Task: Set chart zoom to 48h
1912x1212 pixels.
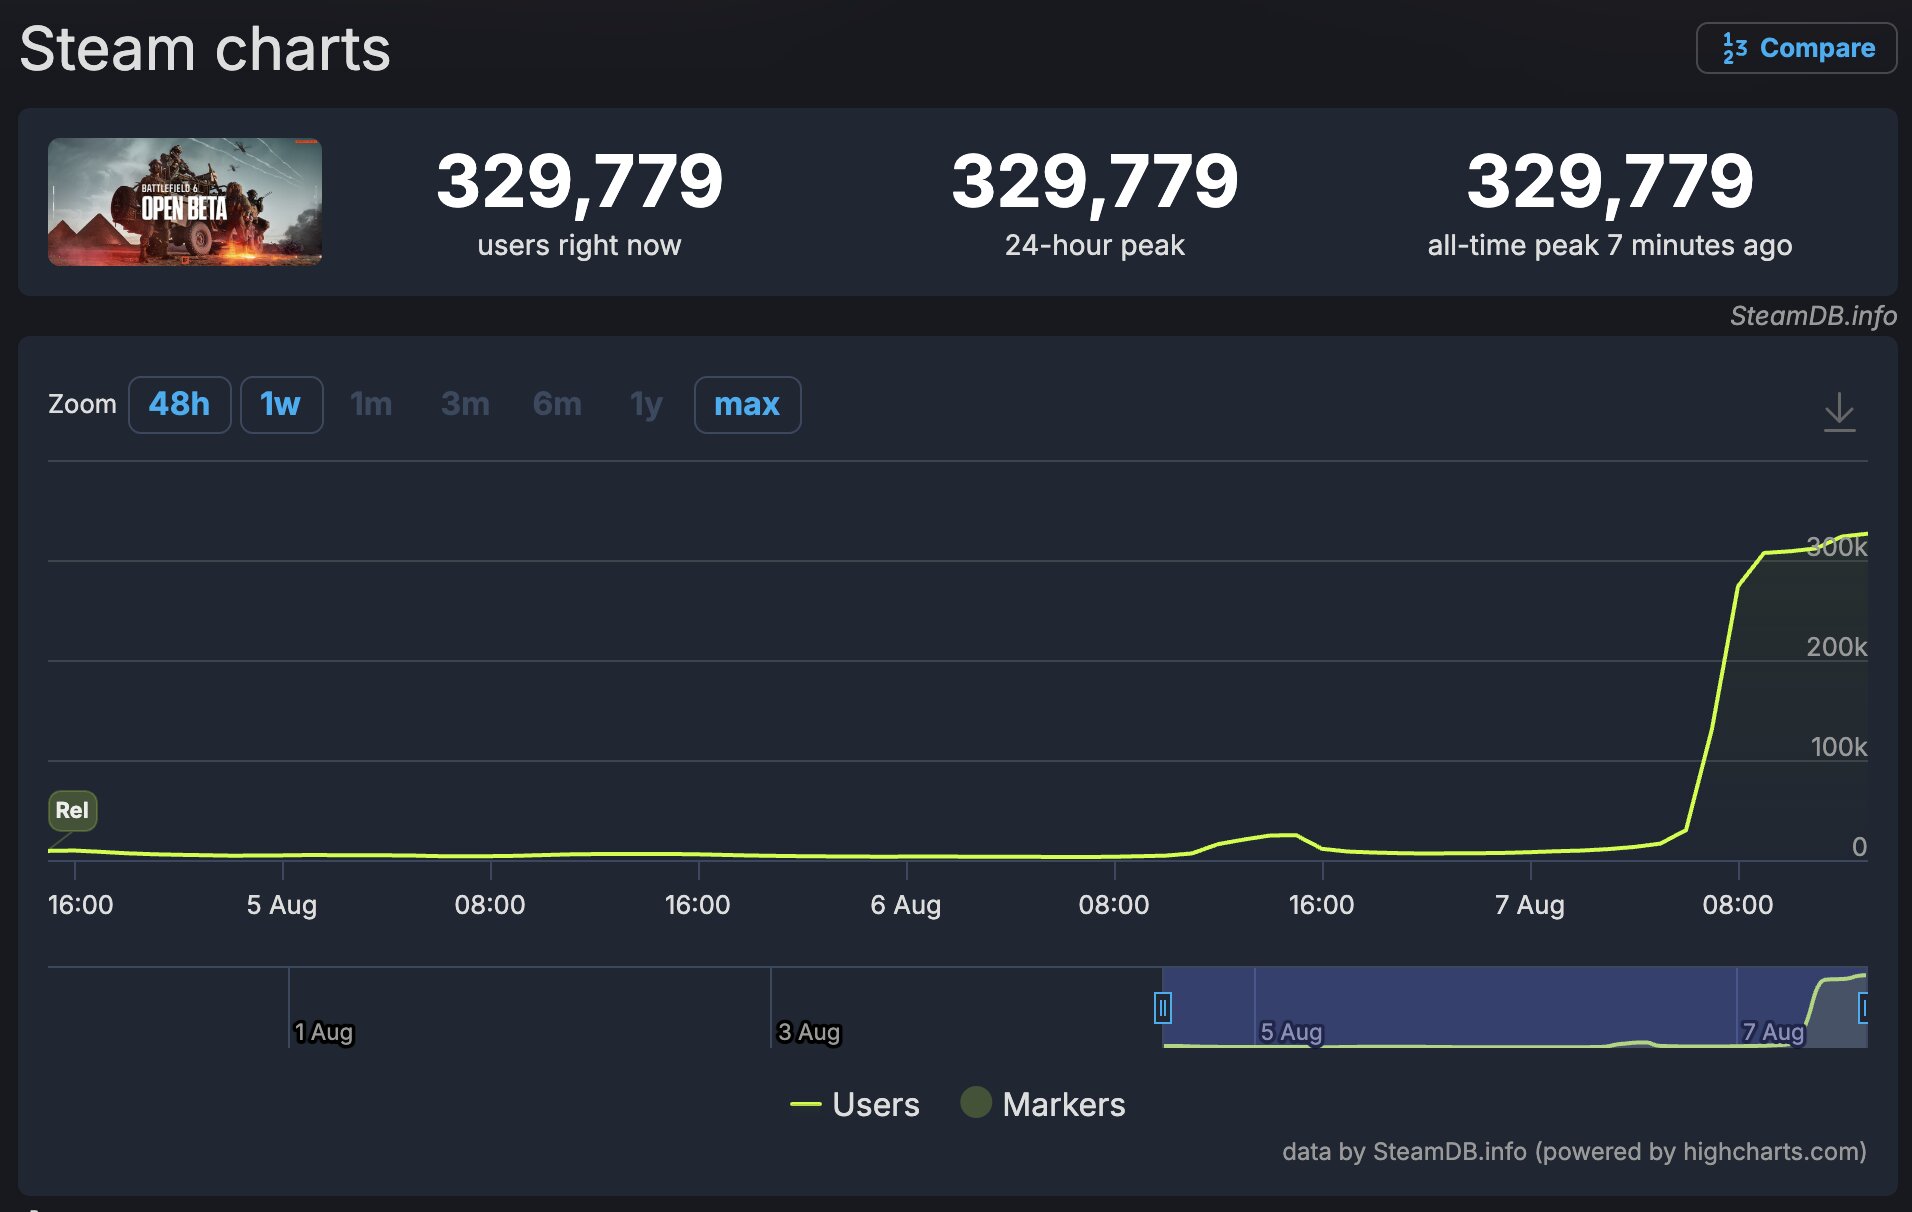Action: pyautogui.click(x=180, y=404)
